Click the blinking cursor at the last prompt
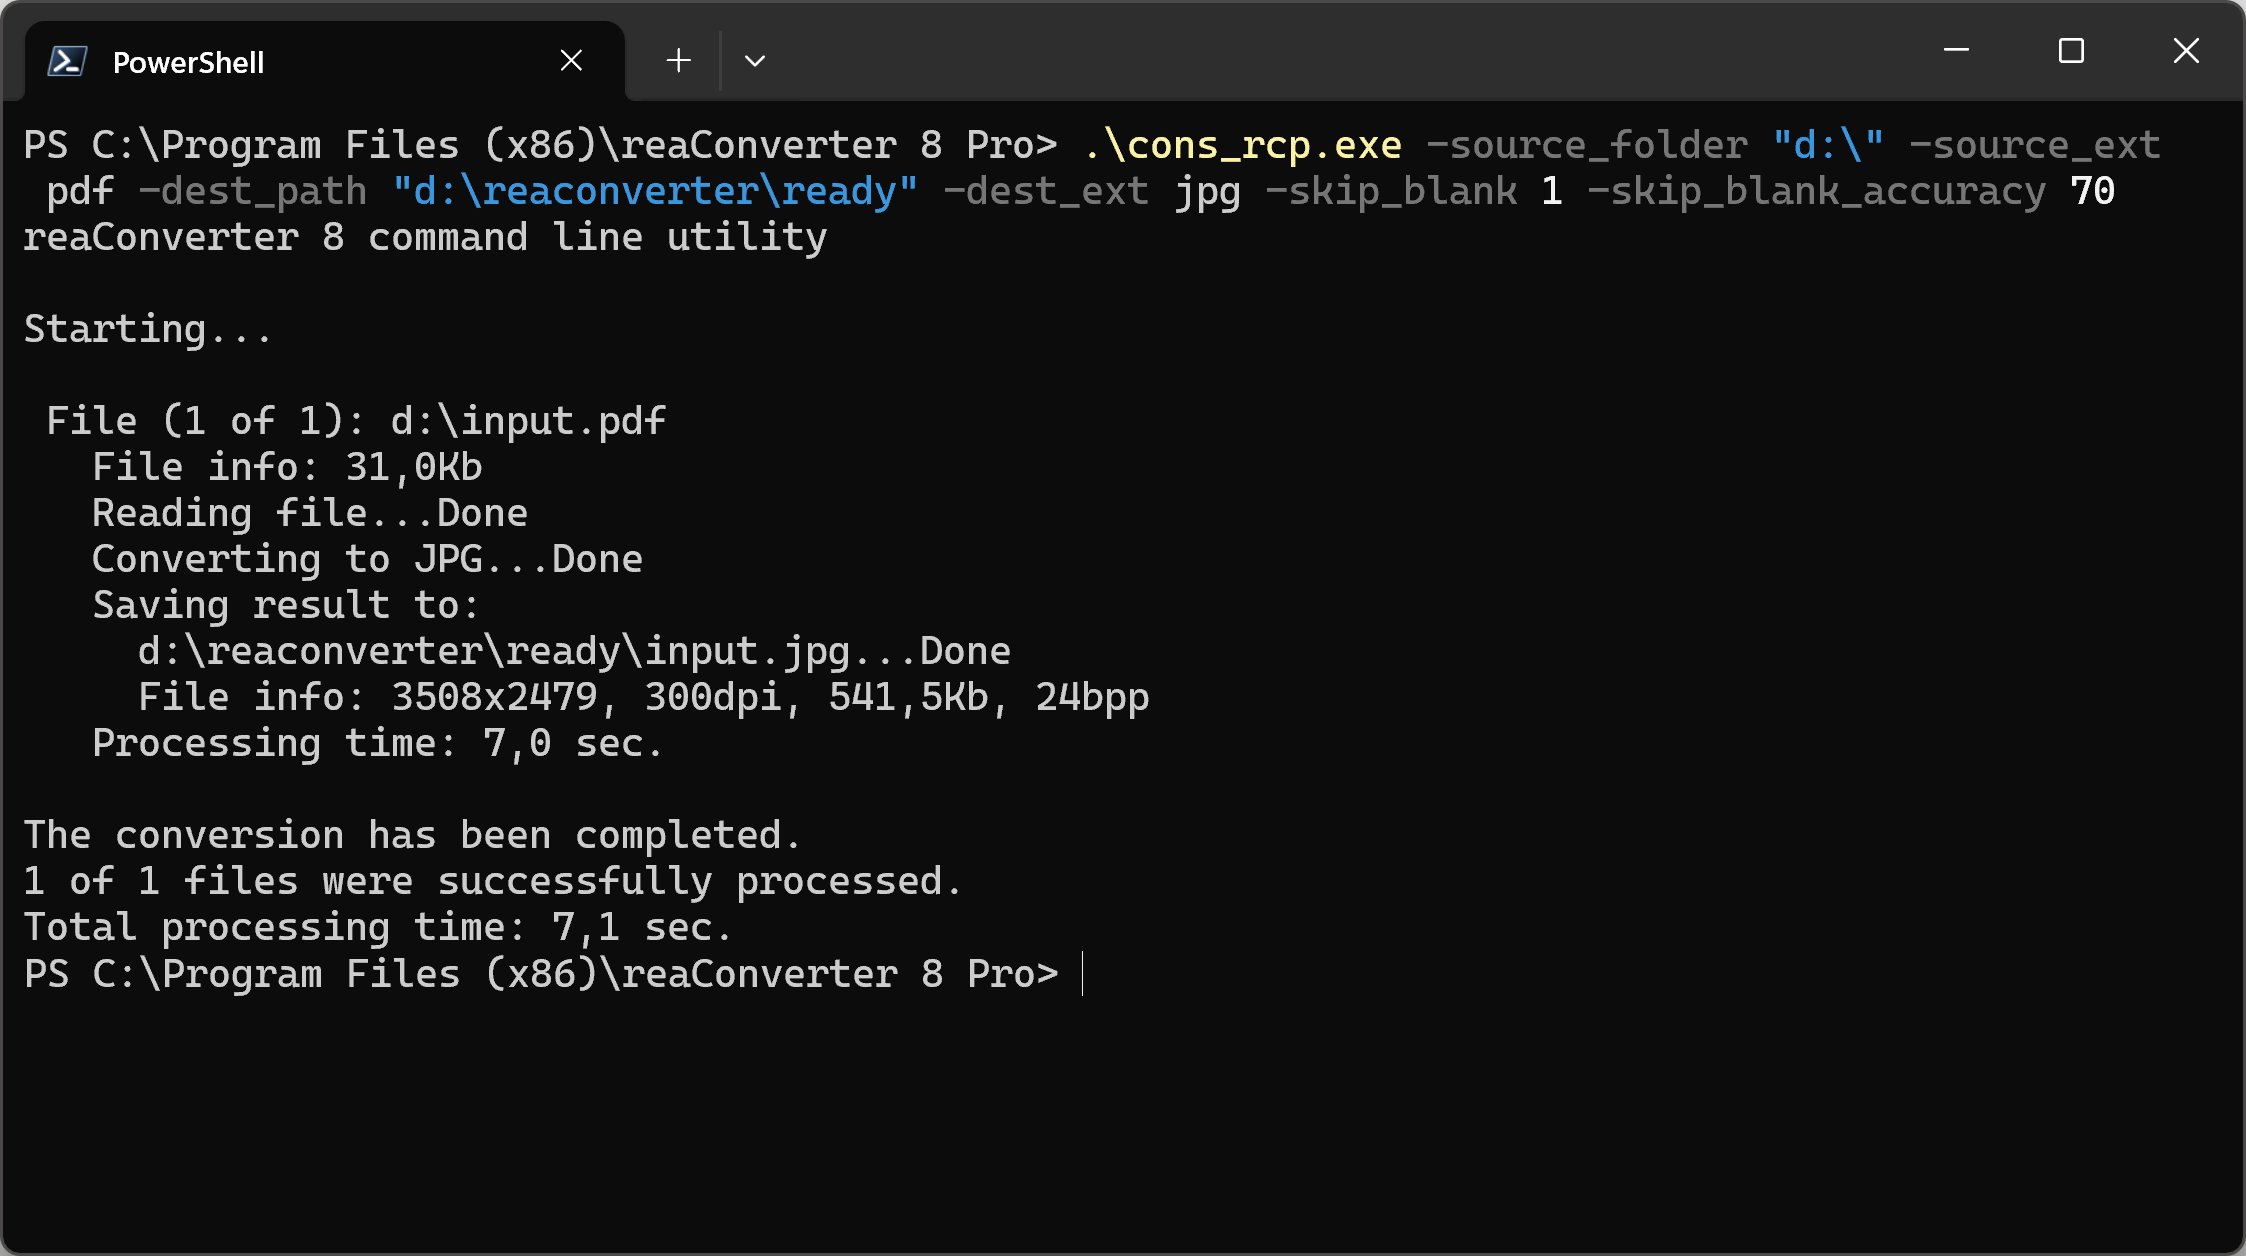 pyautogui.click(x=1082, y=974)
